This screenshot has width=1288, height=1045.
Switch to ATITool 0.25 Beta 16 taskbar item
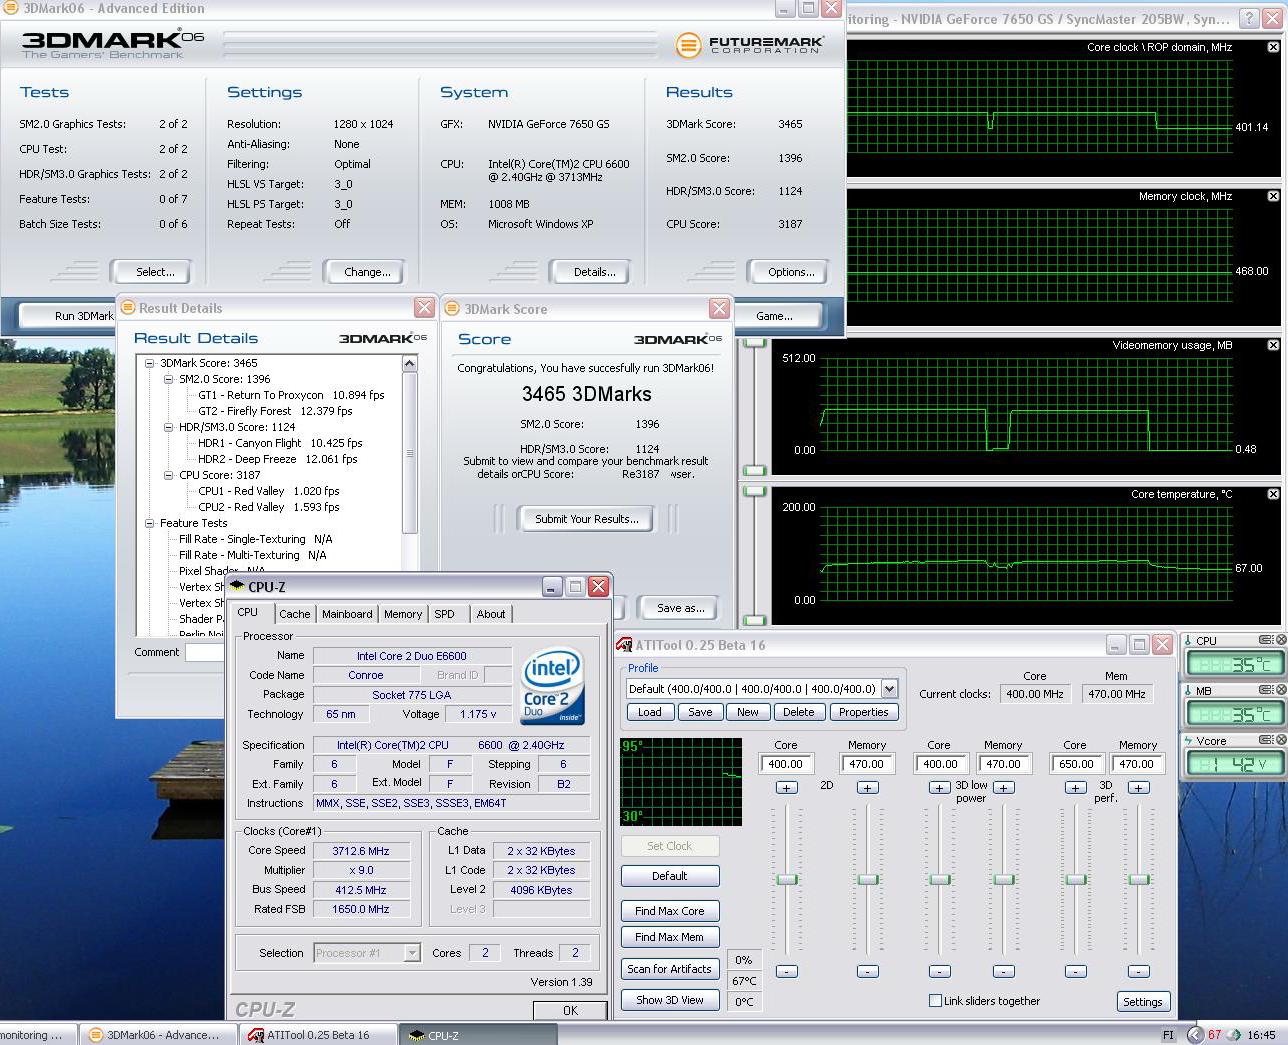point(317,1035)
